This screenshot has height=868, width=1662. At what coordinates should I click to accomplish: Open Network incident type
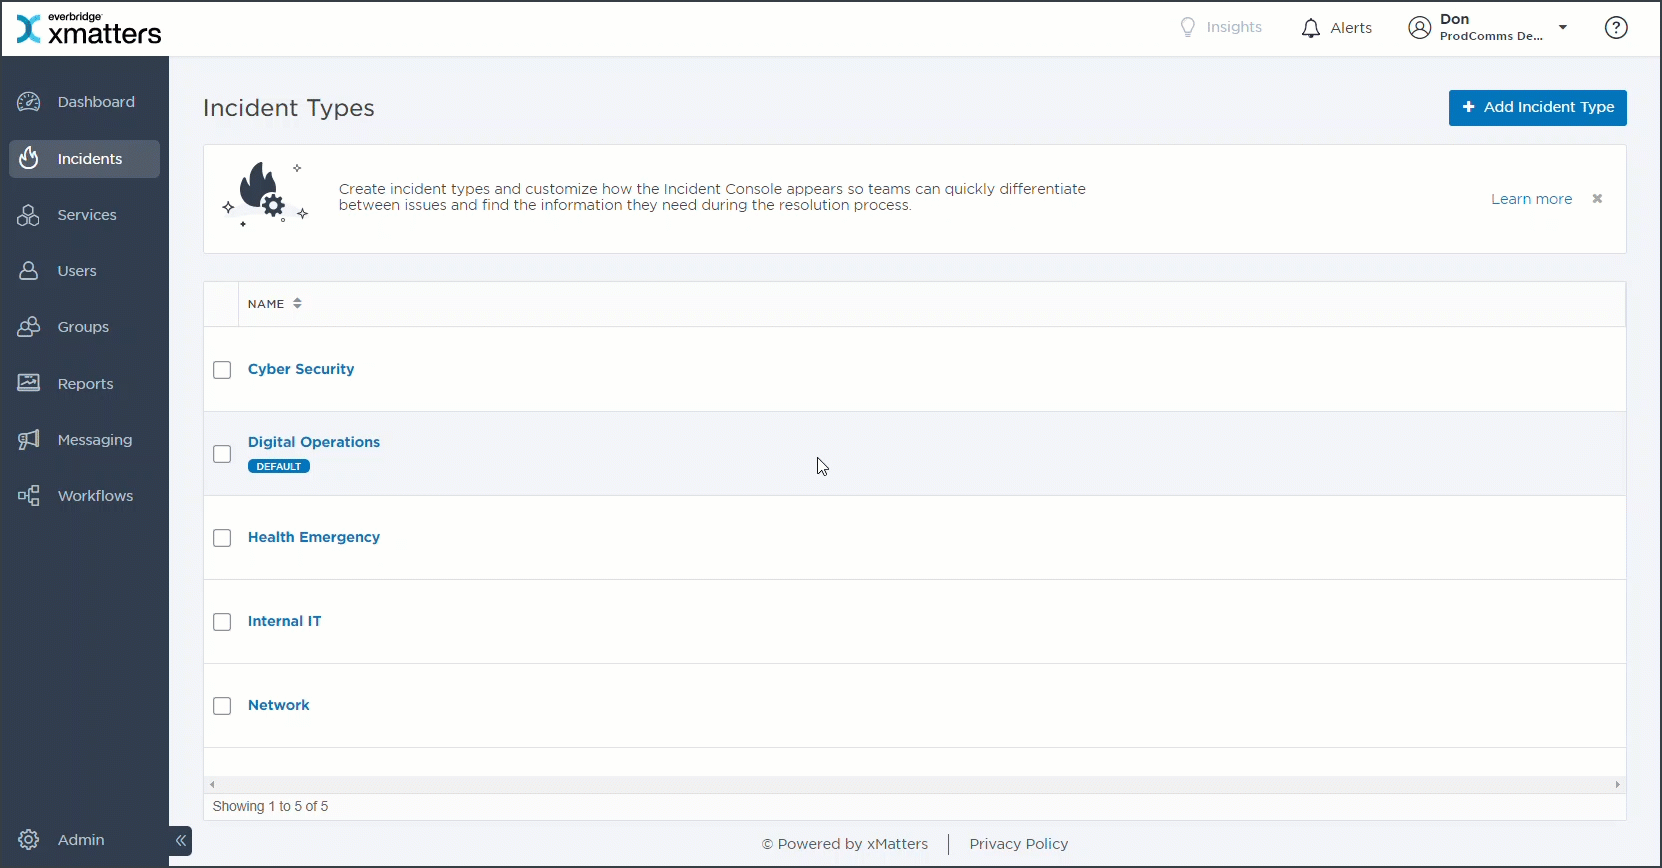click(279, 705)
